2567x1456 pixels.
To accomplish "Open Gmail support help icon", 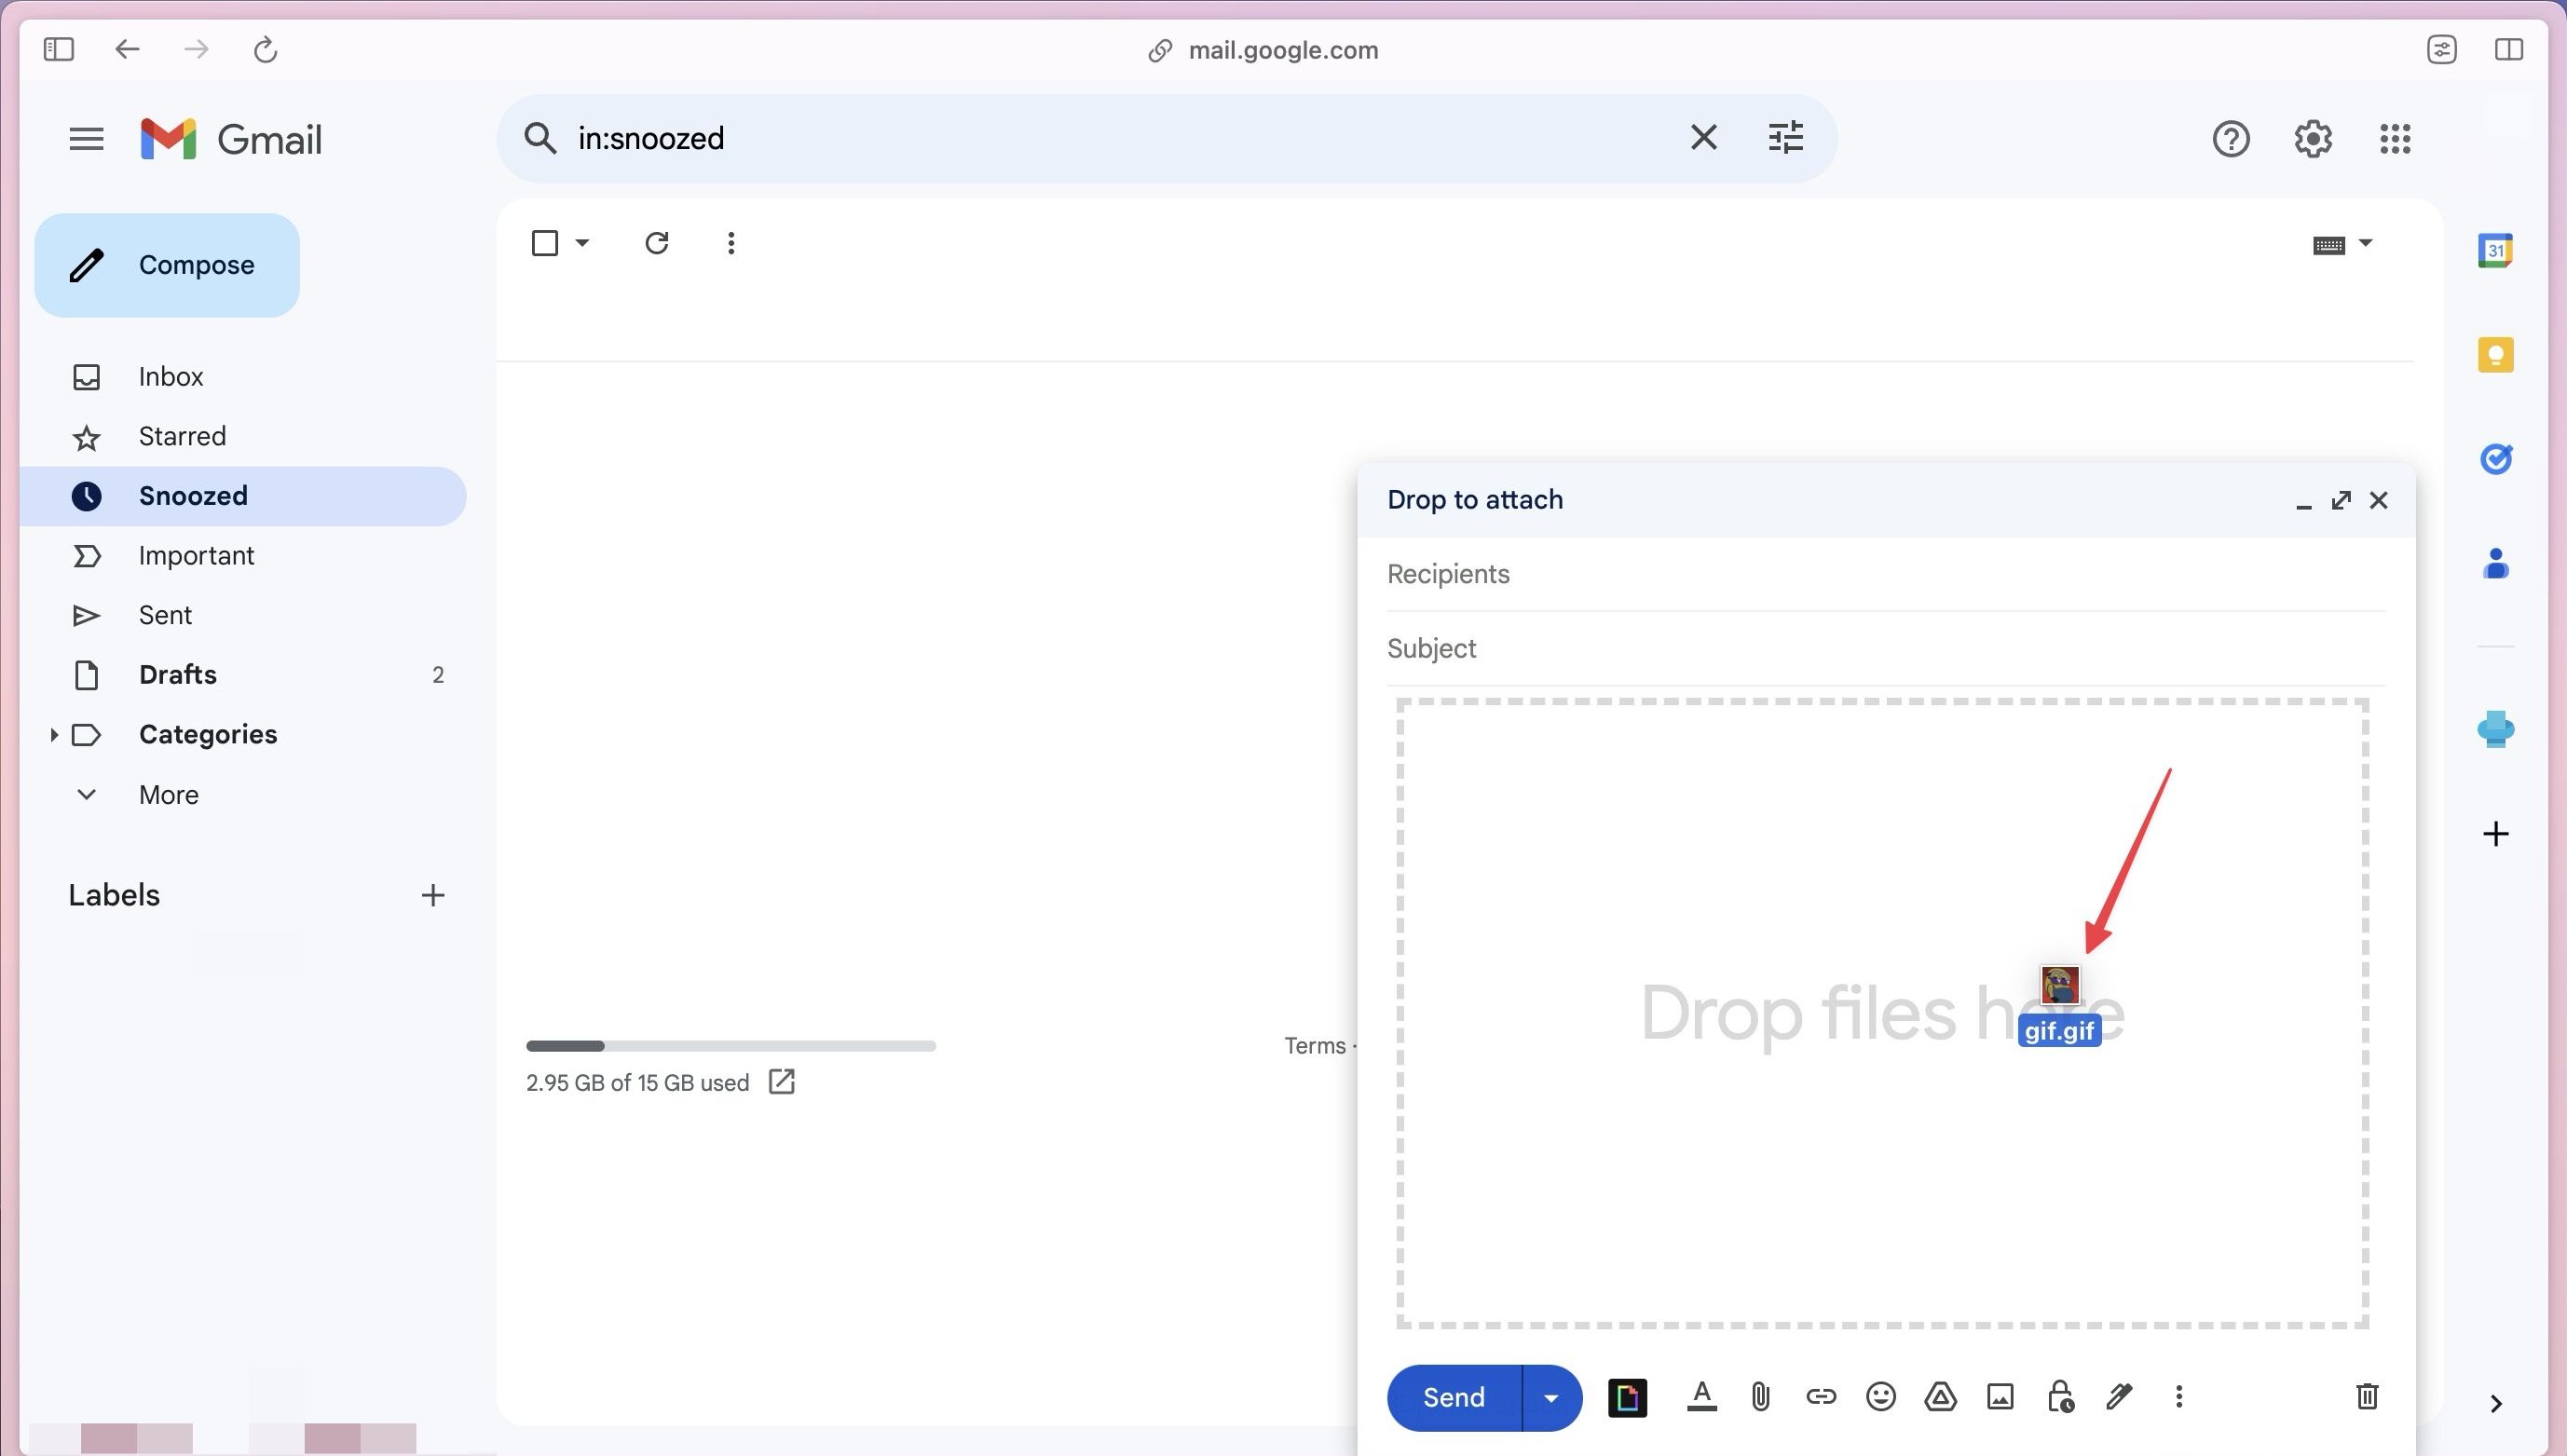I will tap(2230, 139).
